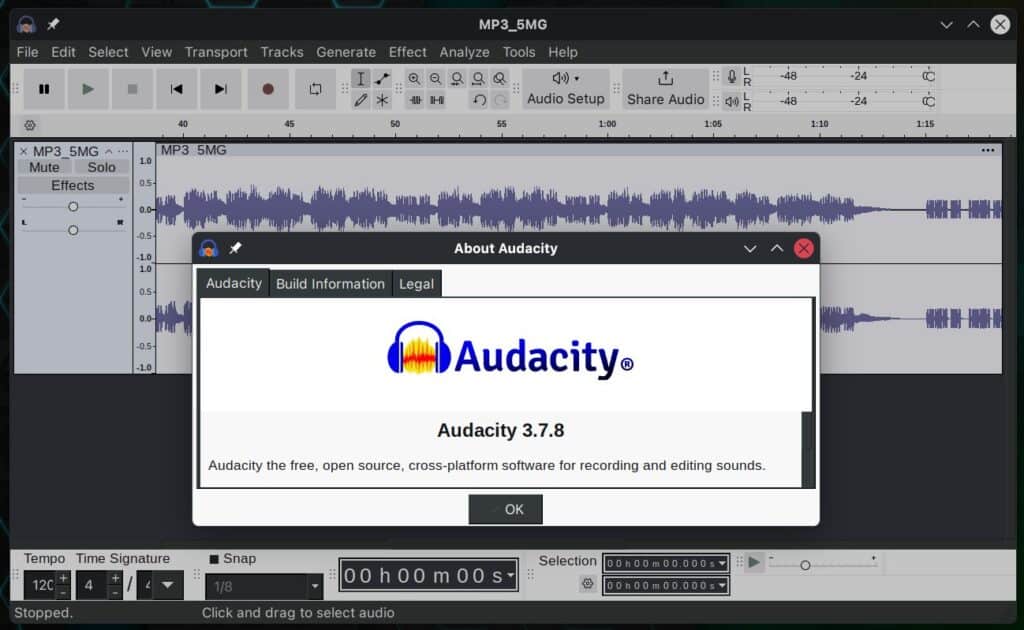Click the Stop button in transport toolbar
Viewport: 1024px width, 630px height.
pyautogui.click(x=132, y=89)
